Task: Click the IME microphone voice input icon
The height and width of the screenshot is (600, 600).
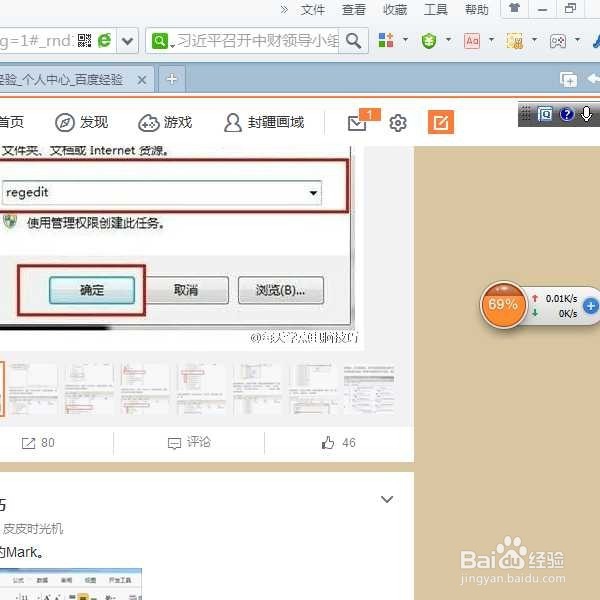Action: pyautogui.click(x=586, y=114)
